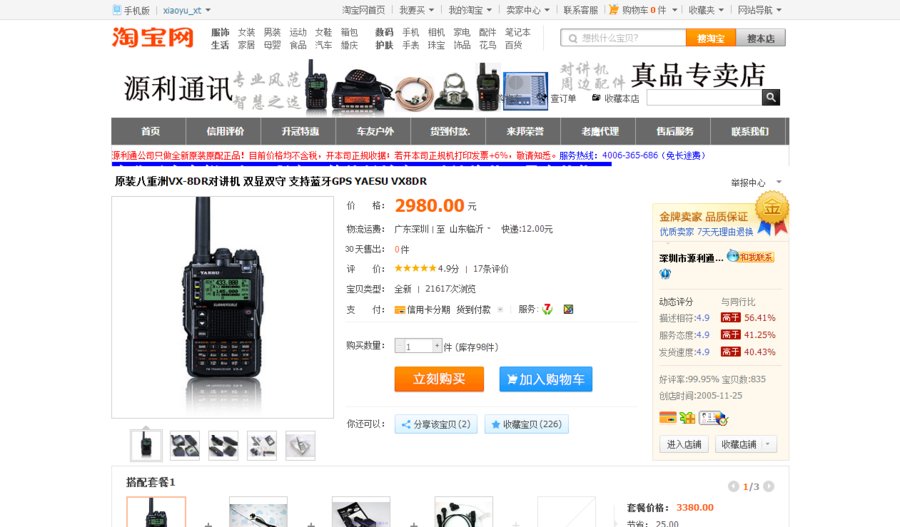Focus the Taobao main search field
Screen dimensions: 900x527
[623, 38]
